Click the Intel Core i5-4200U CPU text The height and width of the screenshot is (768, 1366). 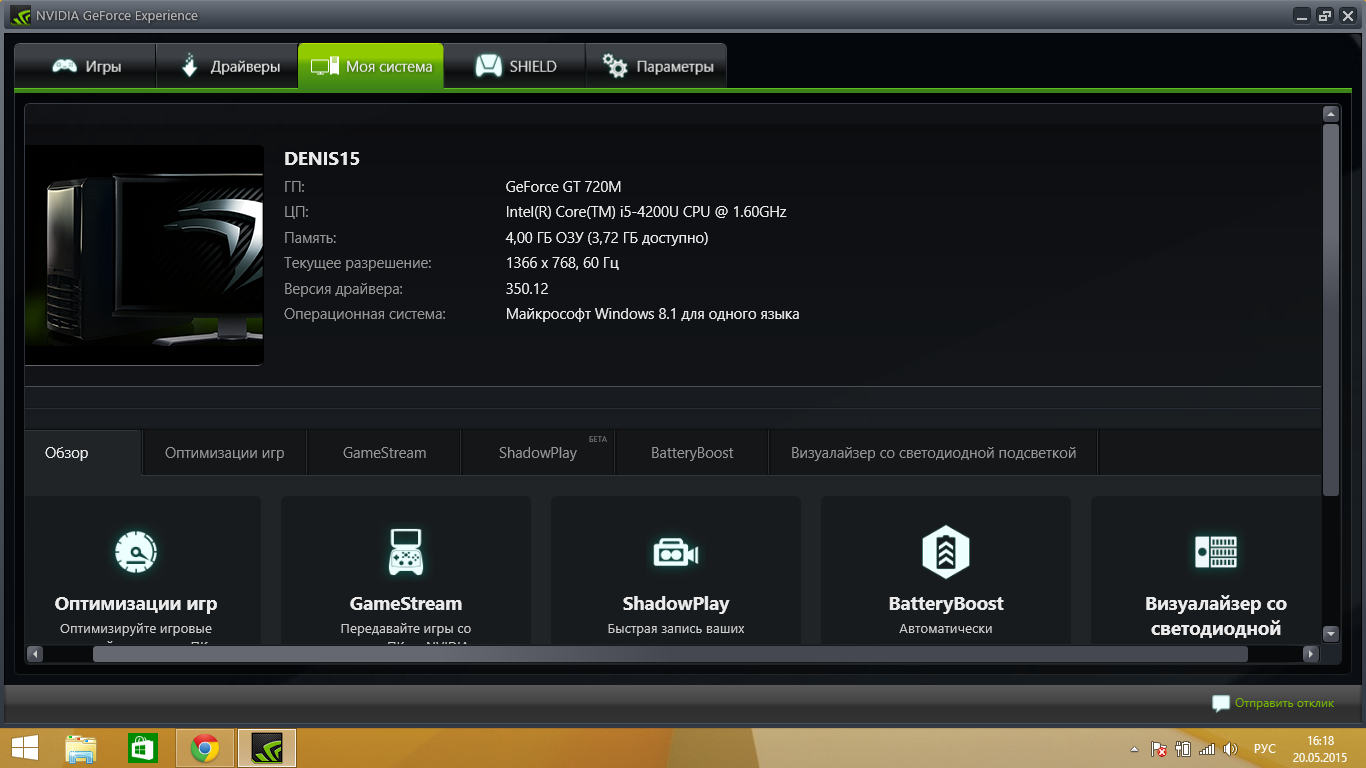pos(646,212)
